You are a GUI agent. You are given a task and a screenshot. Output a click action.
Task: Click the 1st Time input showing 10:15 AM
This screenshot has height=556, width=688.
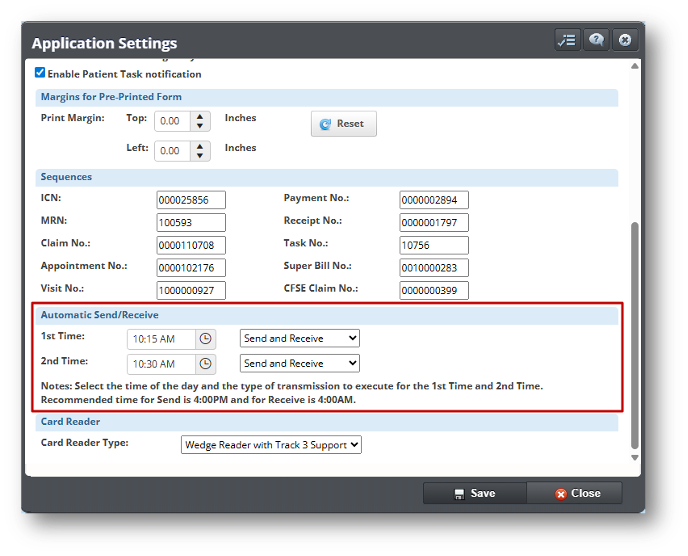coord(160,339)
